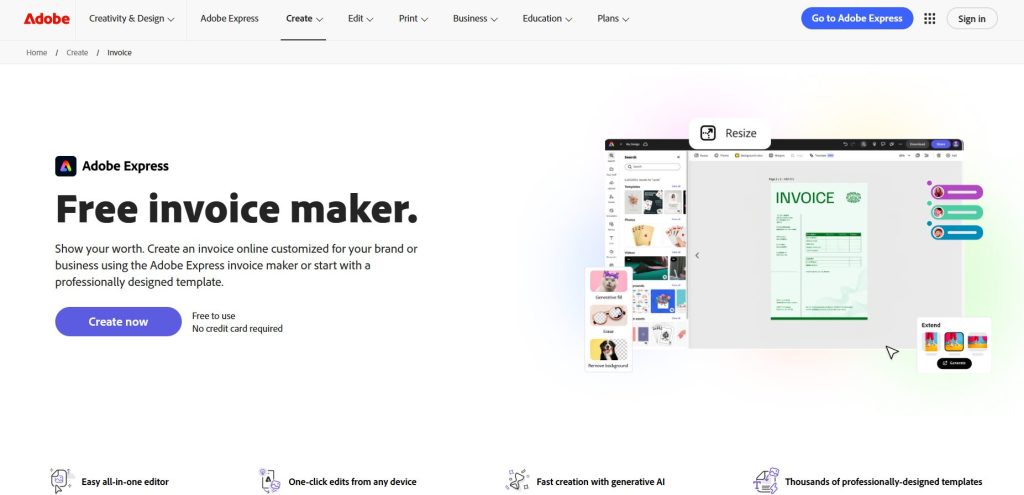Go to Home breadcrumb

[x=37, y=52]
